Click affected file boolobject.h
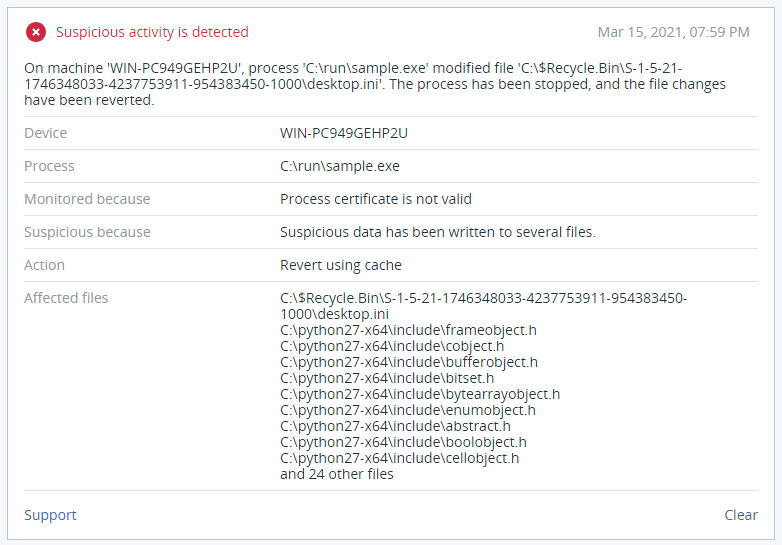This screenshot has width=782, height=545. [403, 442]
